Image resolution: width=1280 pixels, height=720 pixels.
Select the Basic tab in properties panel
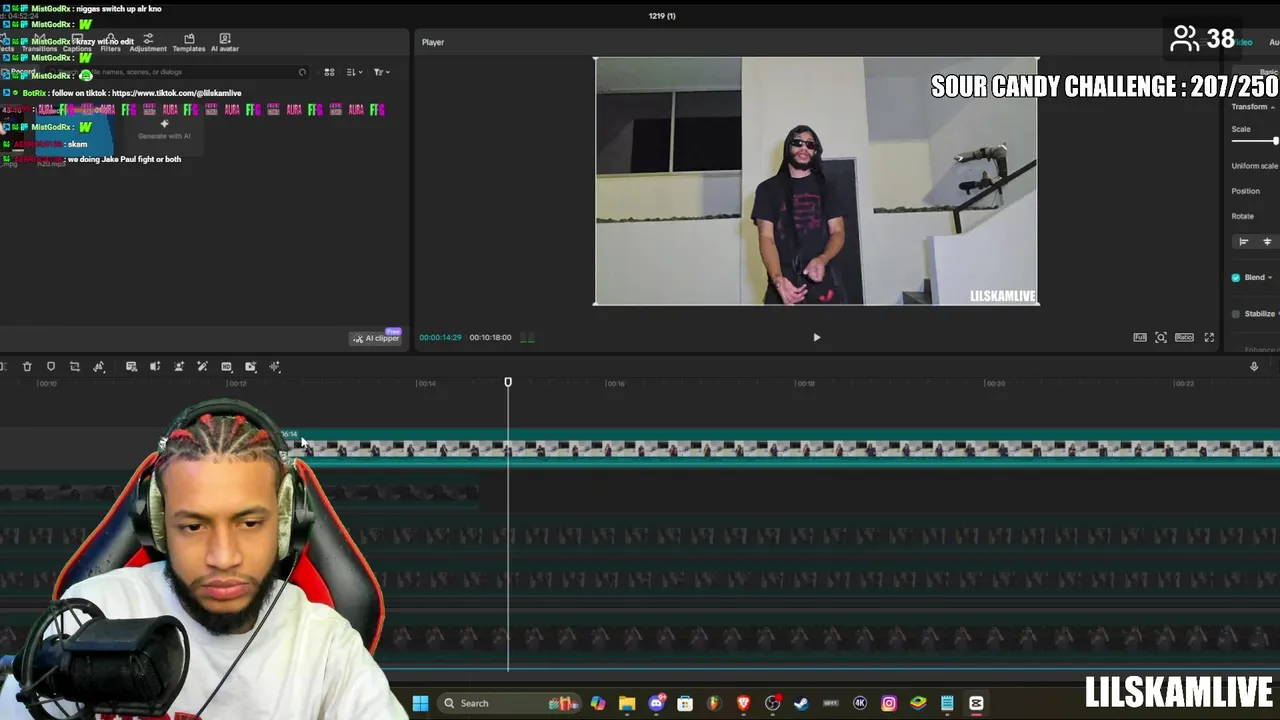coord(1269,72)
